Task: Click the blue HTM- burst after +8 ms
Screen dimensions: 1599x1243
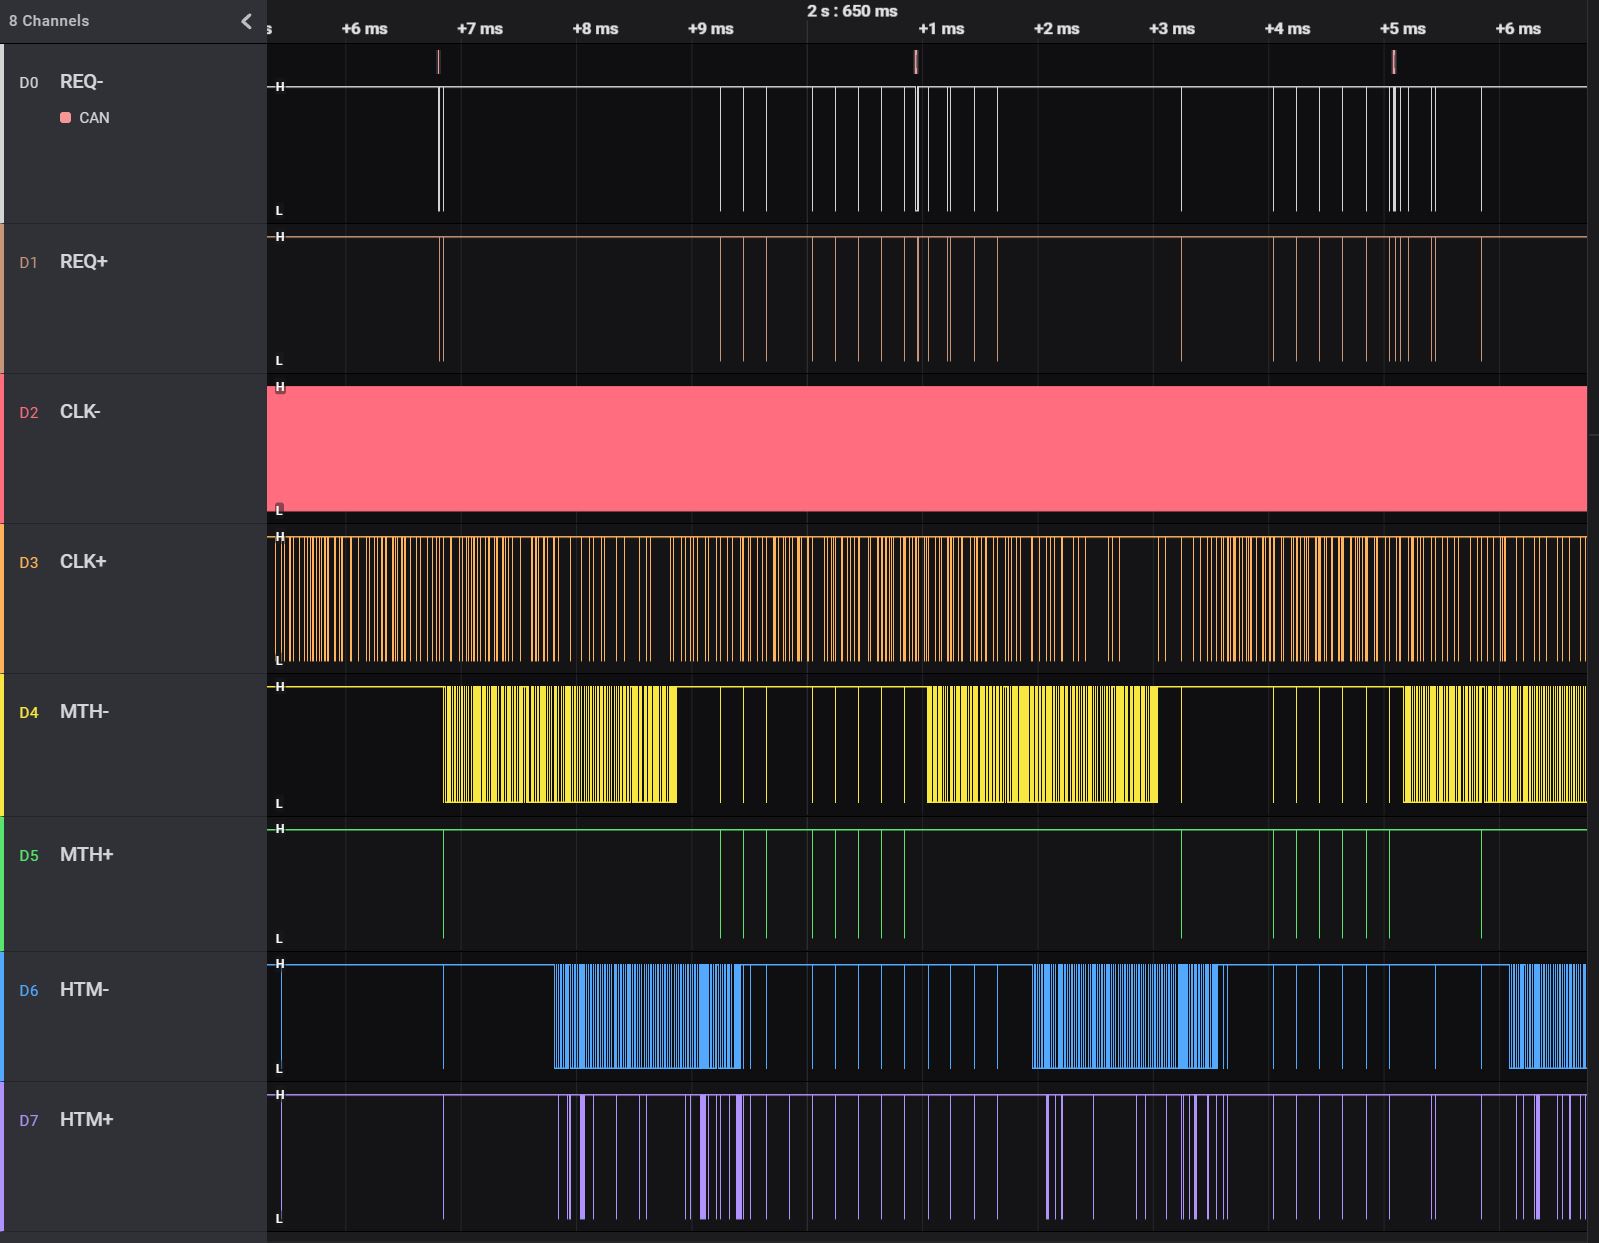Action: point(648,1017)
